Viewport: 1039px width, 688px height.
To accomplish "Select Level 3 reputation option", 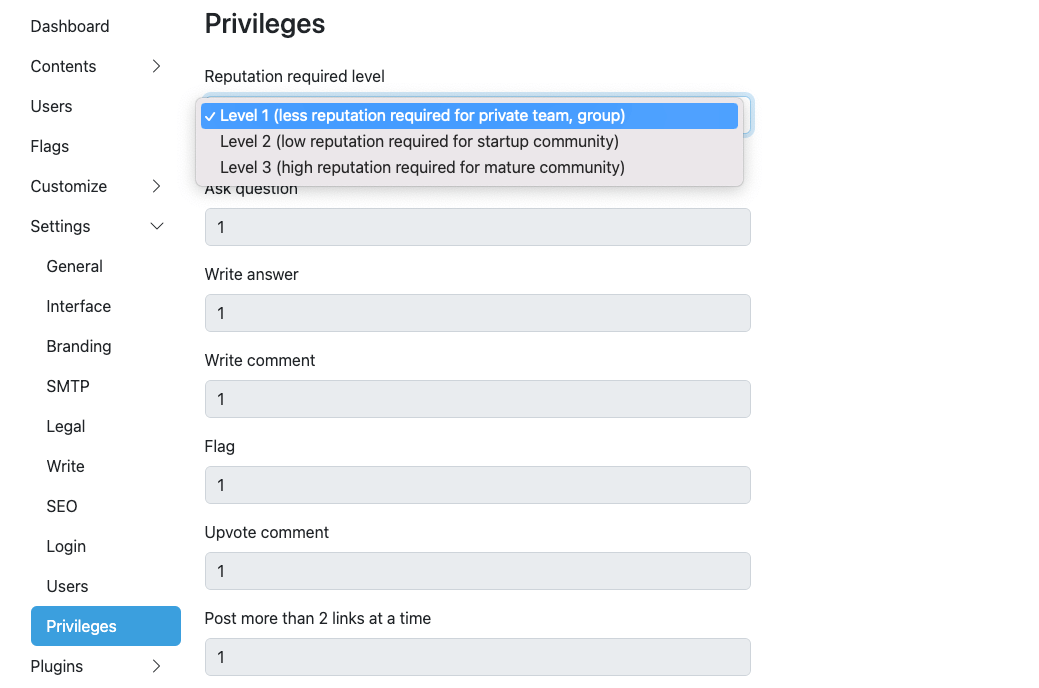I will point(421,167).
